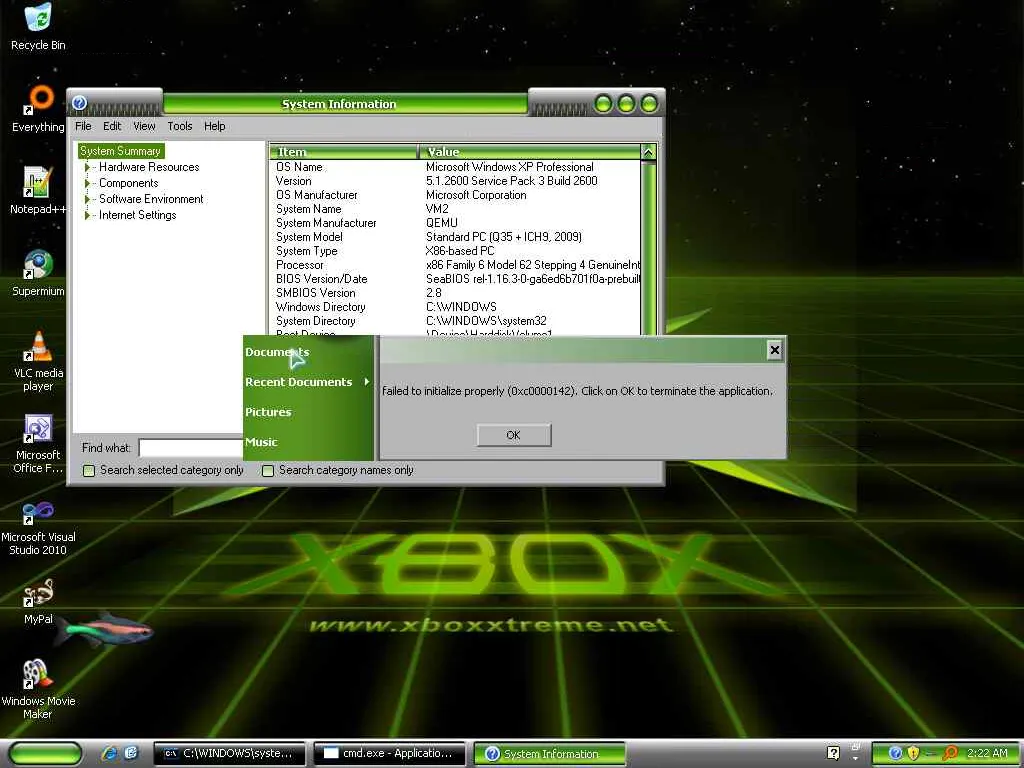Image resolution: width=1024 pixels, height=768 pixels.
Task: Expand Internet Settings tree node
Action: [x=87, y=215]
